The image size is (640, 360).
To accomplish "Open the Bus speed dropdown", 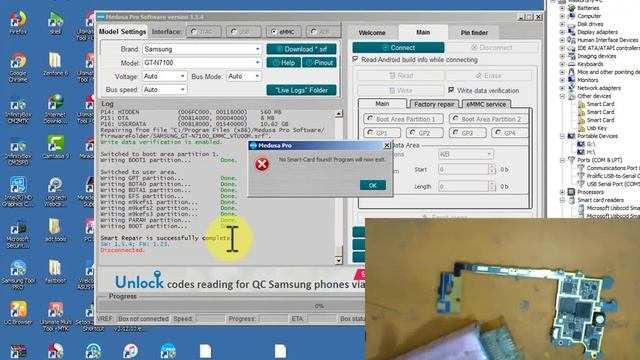I will pos(164,89).
